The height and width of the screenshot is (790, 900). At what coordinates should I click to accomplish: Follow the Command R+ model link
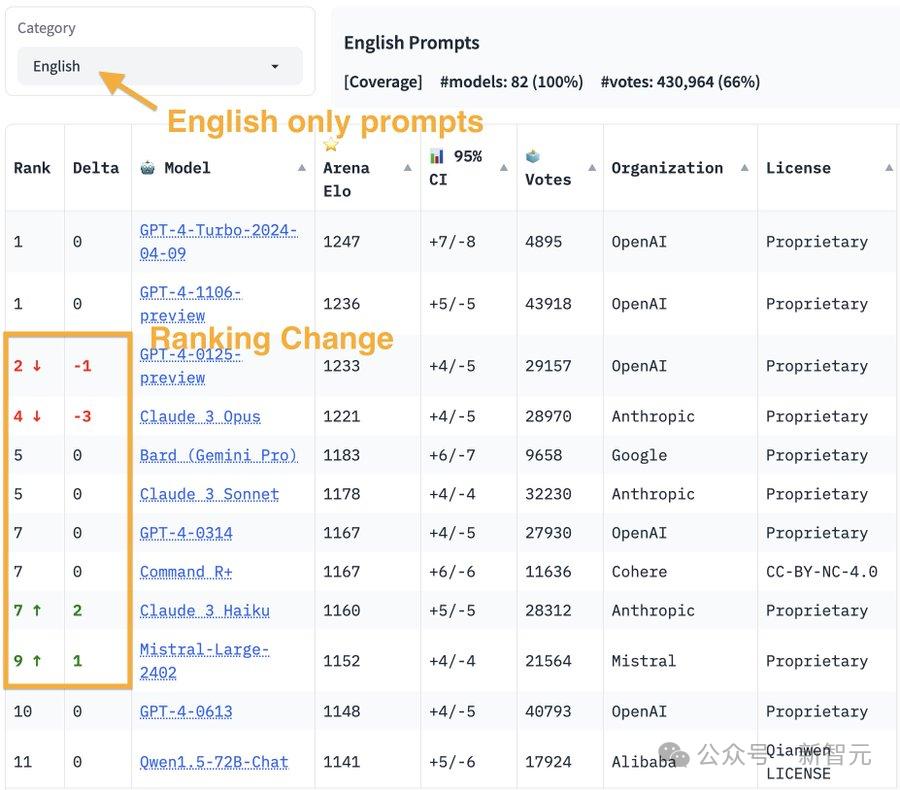[186, 572]
